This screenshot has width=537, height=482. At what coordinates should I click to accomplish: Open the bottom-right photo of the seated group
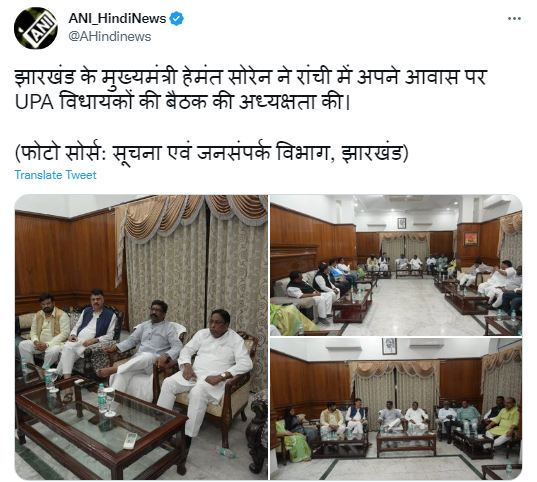point(396,409)
